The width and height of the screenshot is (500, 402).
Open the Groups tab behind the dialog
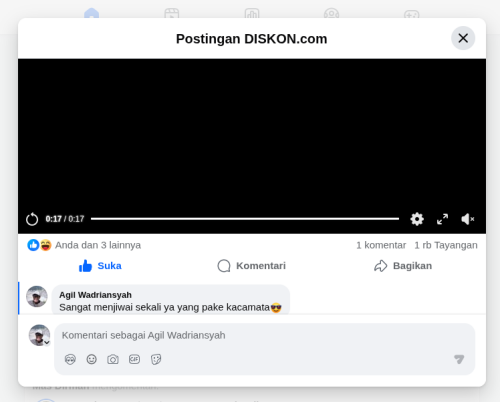pyautogui.click(x=331, y=13)
